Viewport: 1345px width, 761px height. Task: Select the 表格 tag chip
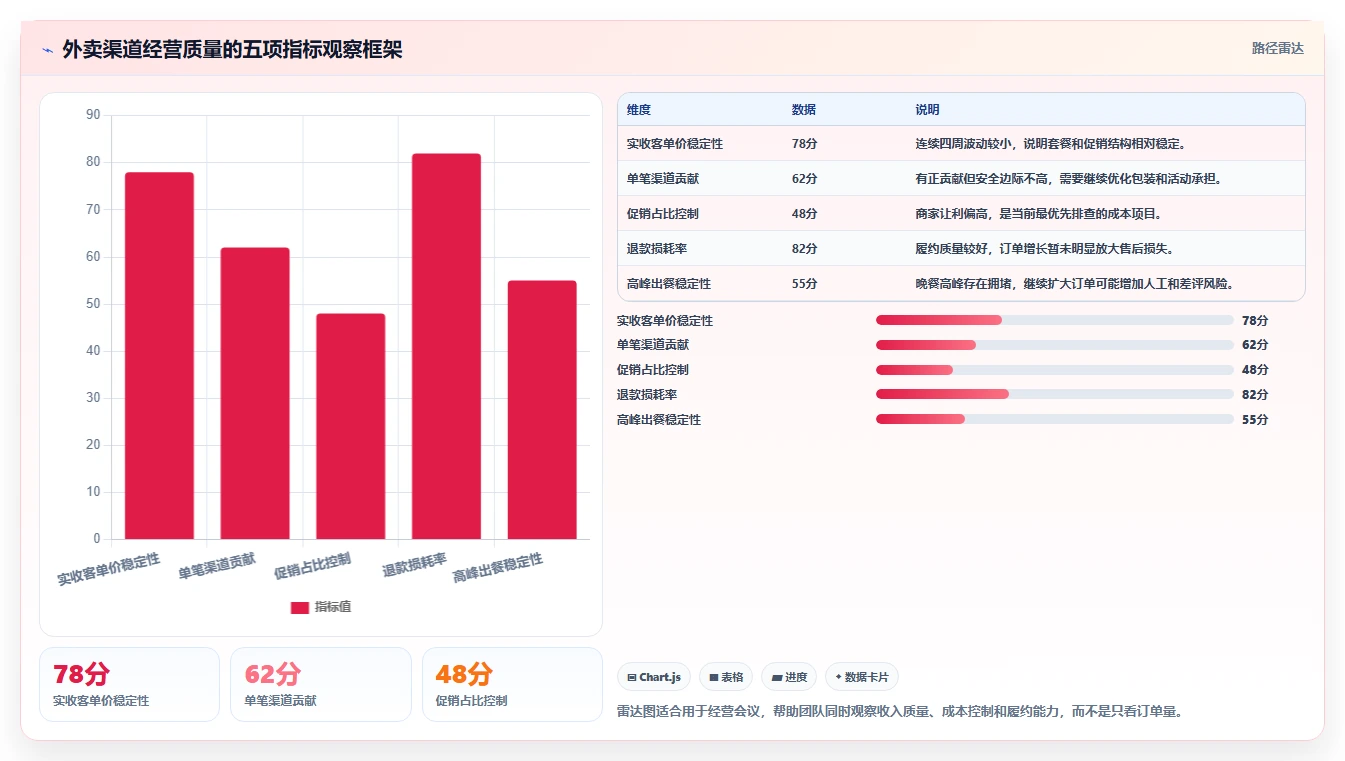(x=726, y=677)
